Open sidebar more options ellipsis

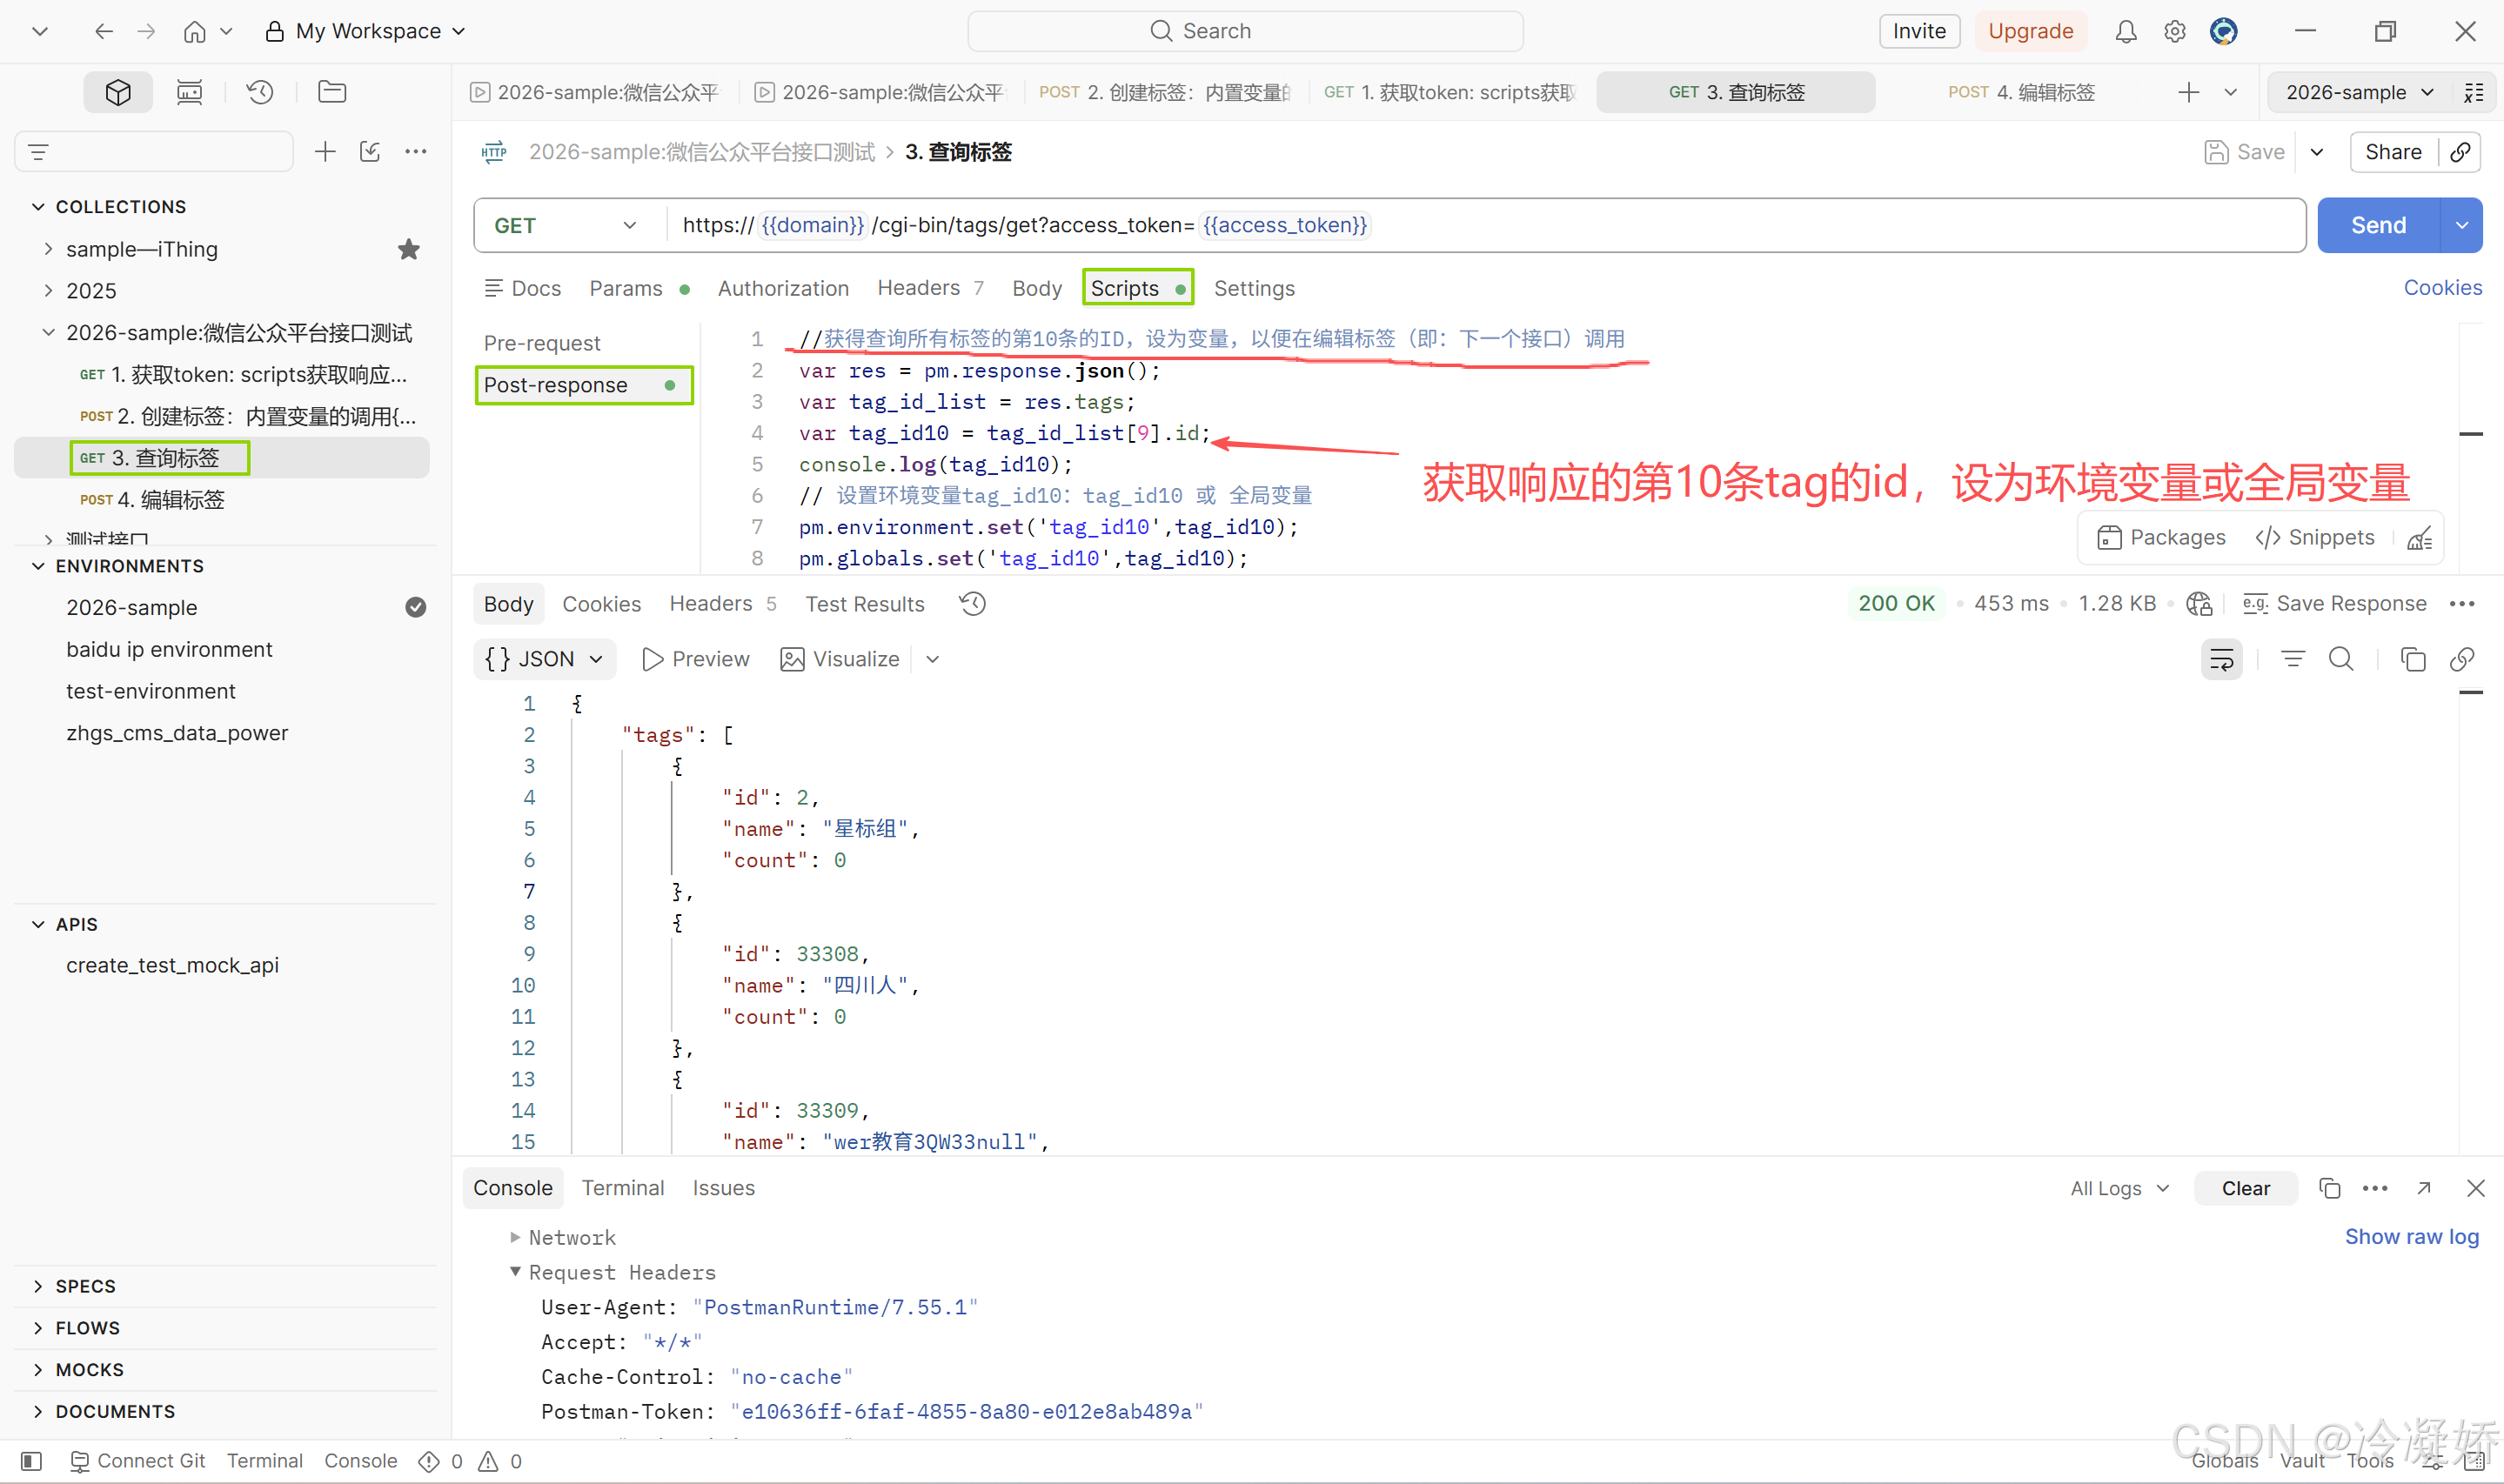coord(416,151)
